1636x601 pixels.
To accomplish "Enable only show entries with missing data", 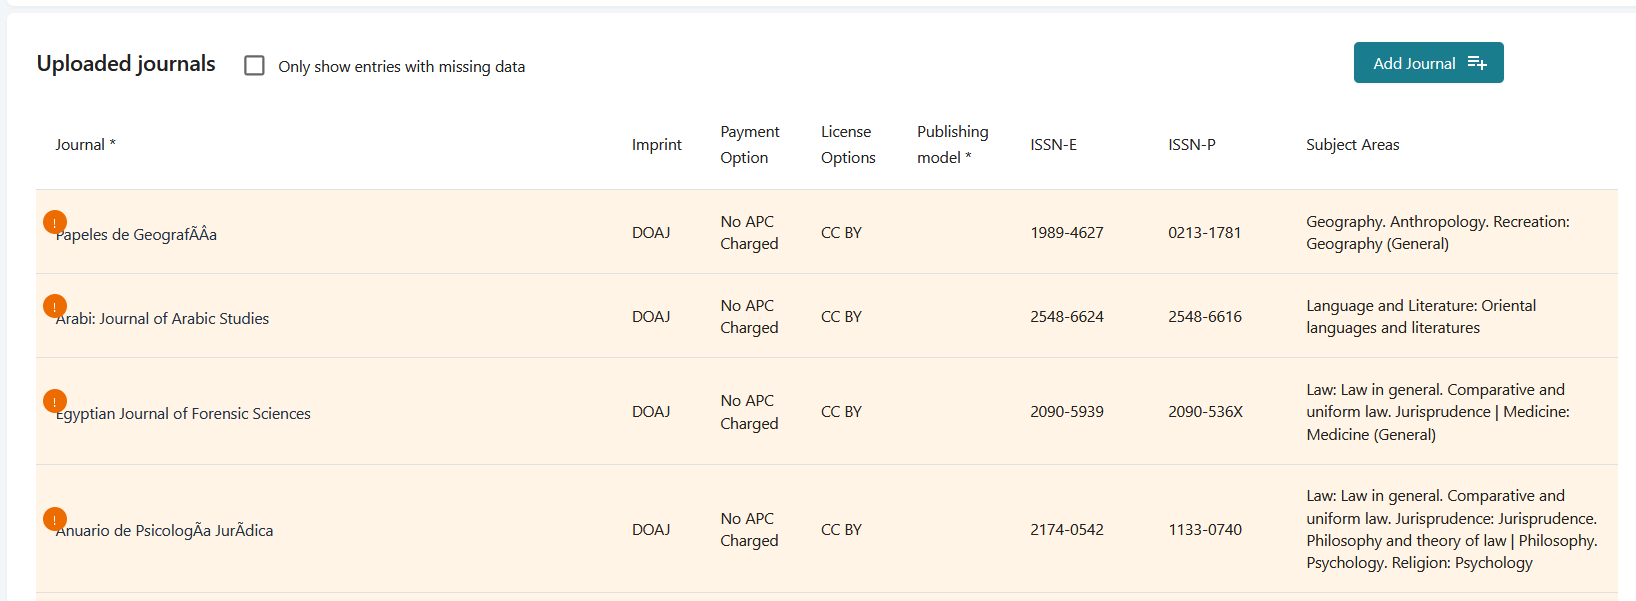I will (x=255, y=65).
